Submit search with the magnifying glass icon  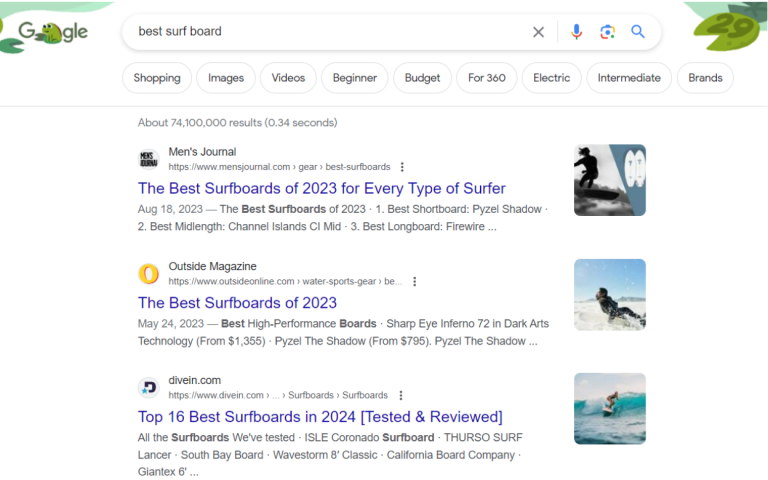[x=638, y=31]
